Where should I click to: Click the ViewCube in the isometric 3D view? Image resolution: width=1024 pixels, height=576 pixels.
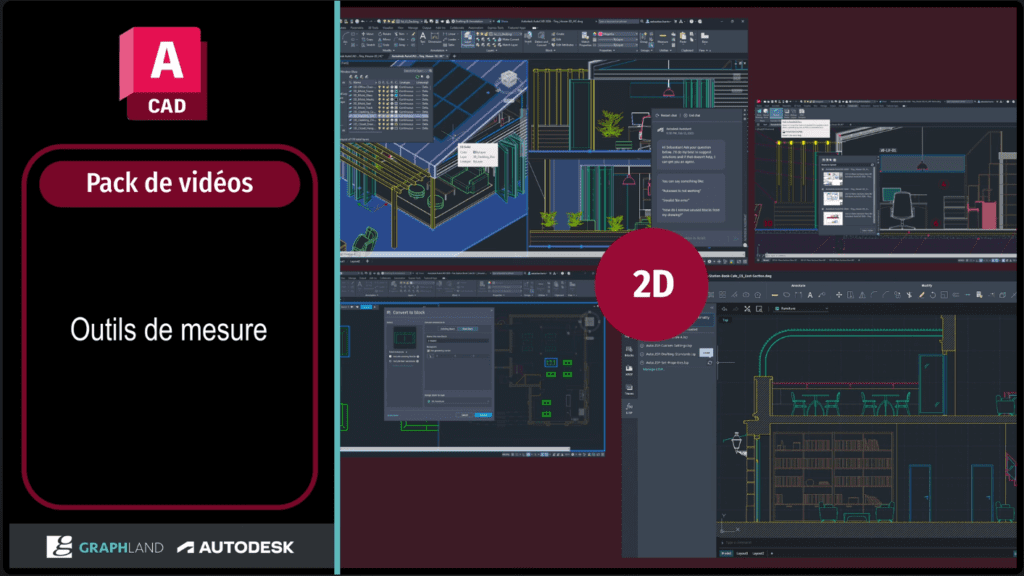point(511,81)
